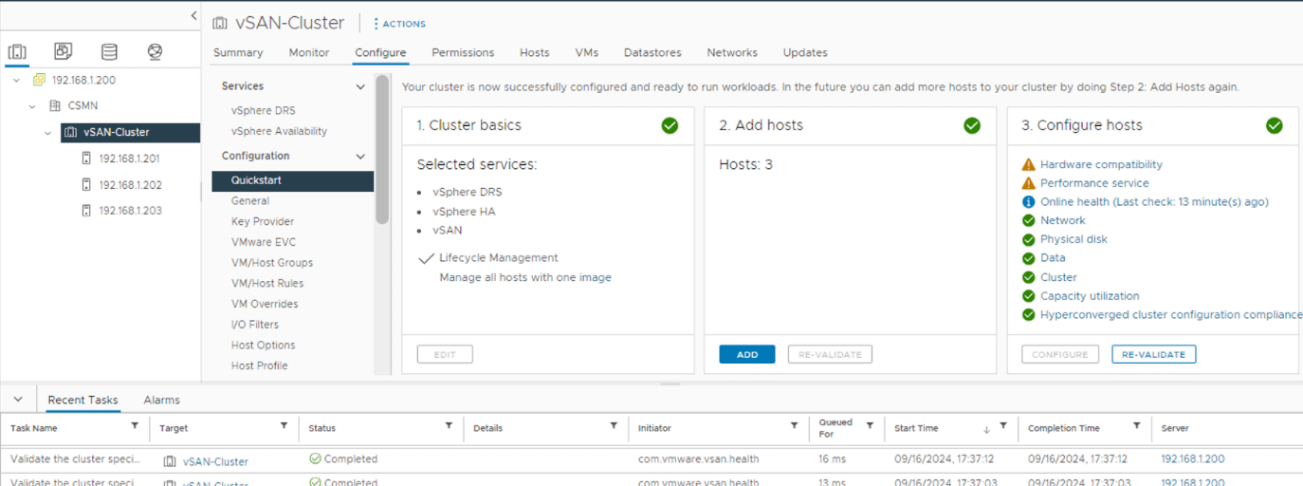Open the Datastores tab
1303x486 pixels.
[x=652, y=53]
